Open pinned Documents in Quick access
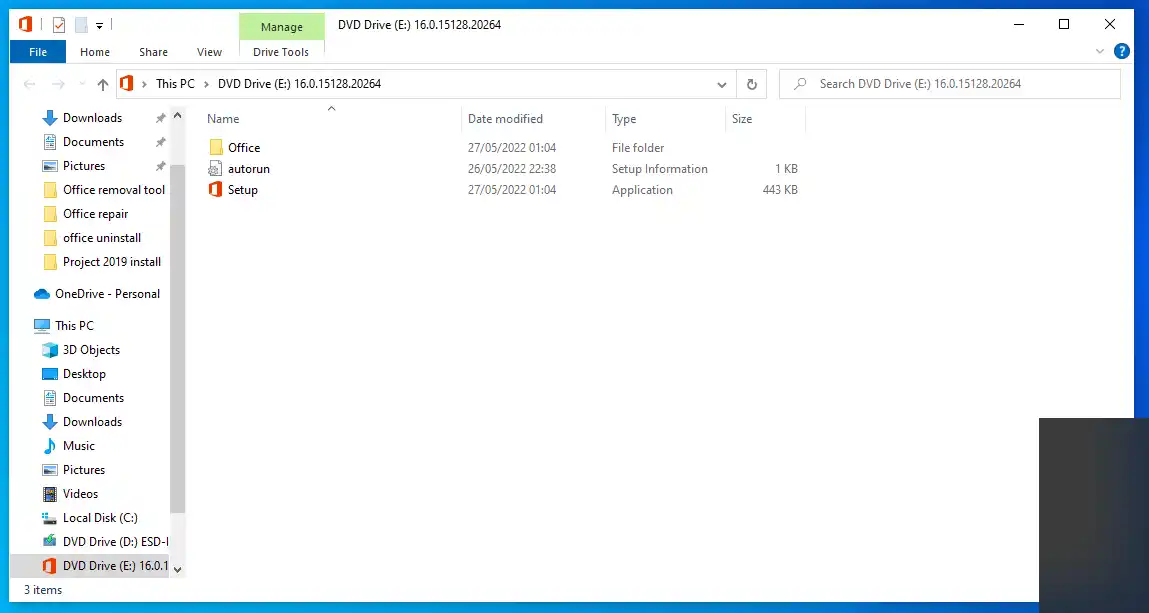This screenshot has height=613, width=1149. click(93, 142)
